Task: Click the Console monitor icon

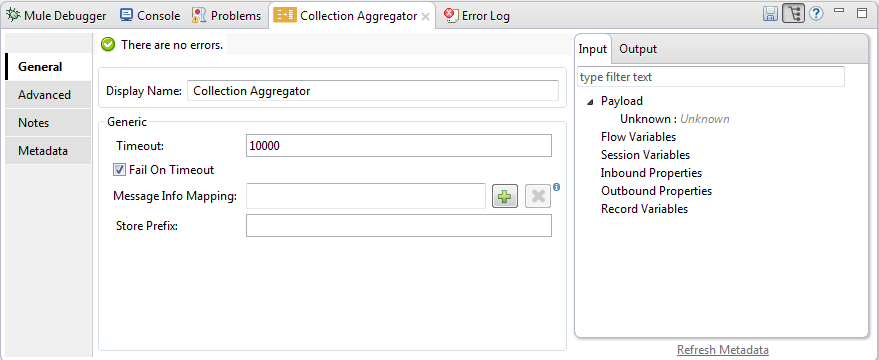Action: coord(127,15)
